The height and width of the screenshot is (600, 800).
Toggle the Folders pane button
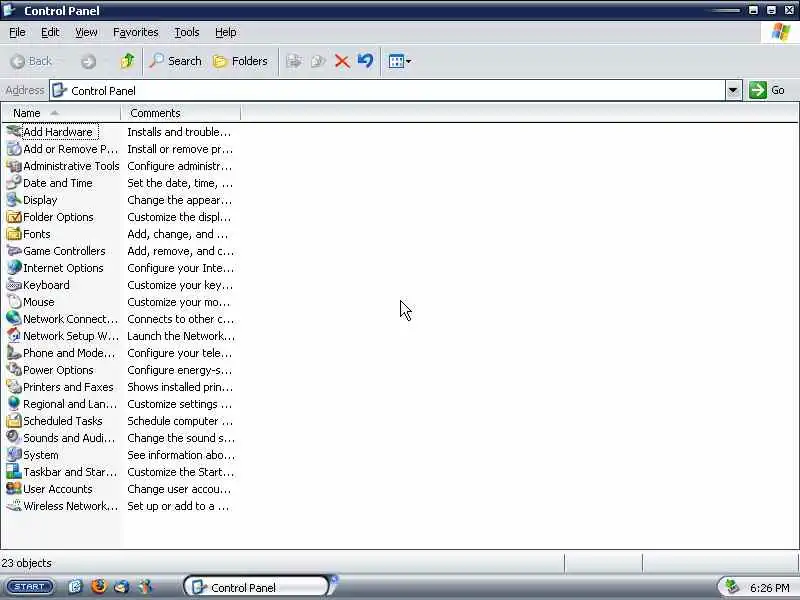tap(240, 61)
